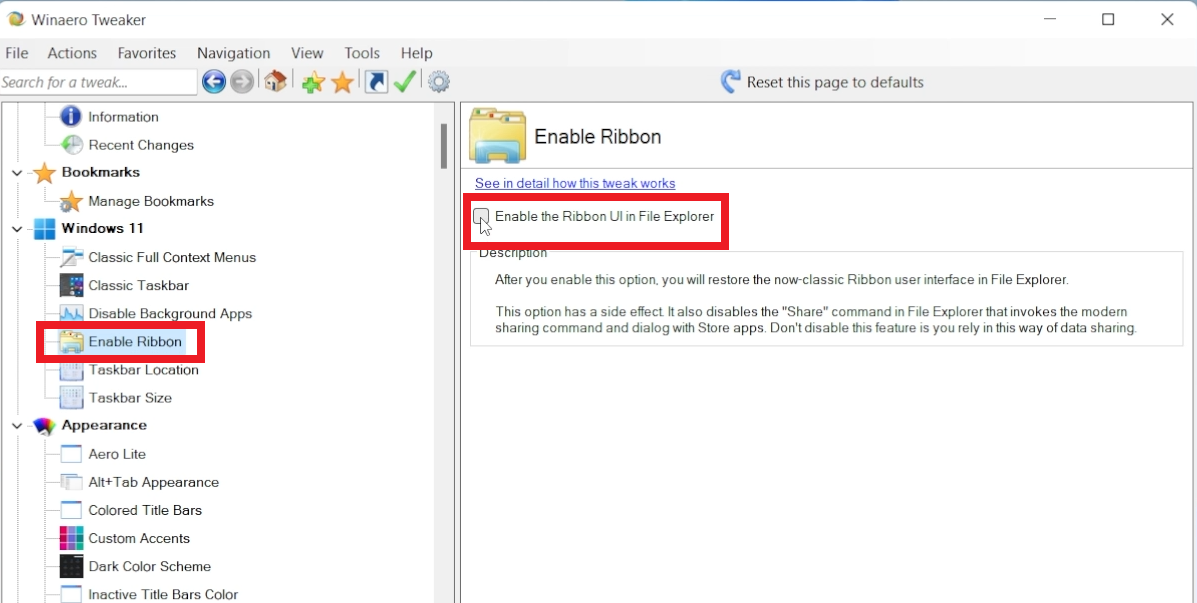Click the Enable Ribbon folder icon
Viewport: 1197px width, 603px height.
point(68,341)
